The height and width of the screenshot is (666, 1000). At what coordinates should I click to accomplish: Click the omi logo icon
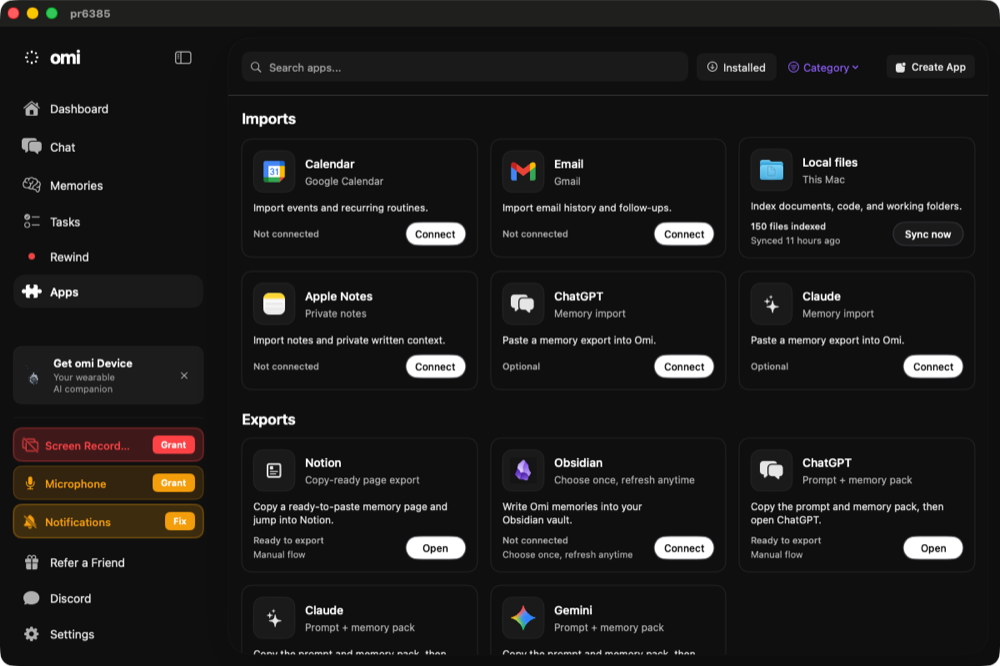31,57
